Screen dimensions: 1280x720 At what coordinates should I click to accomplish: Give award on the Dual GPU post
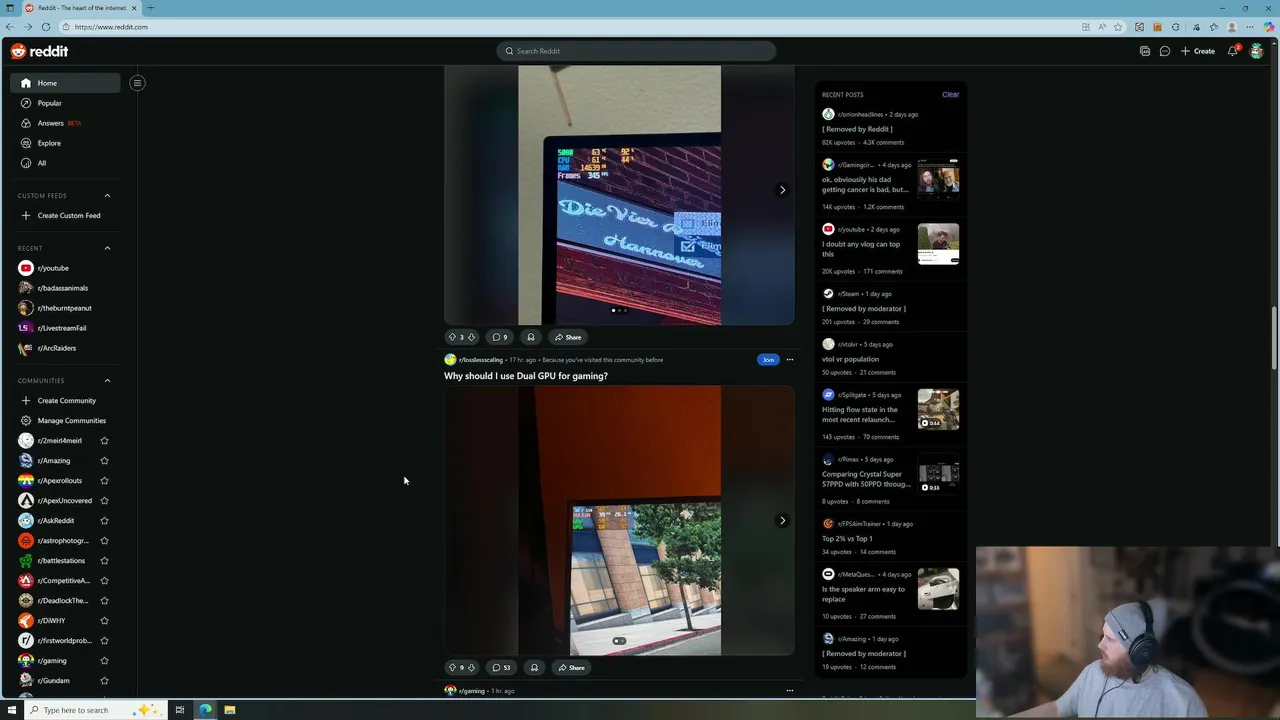[534, 667]
